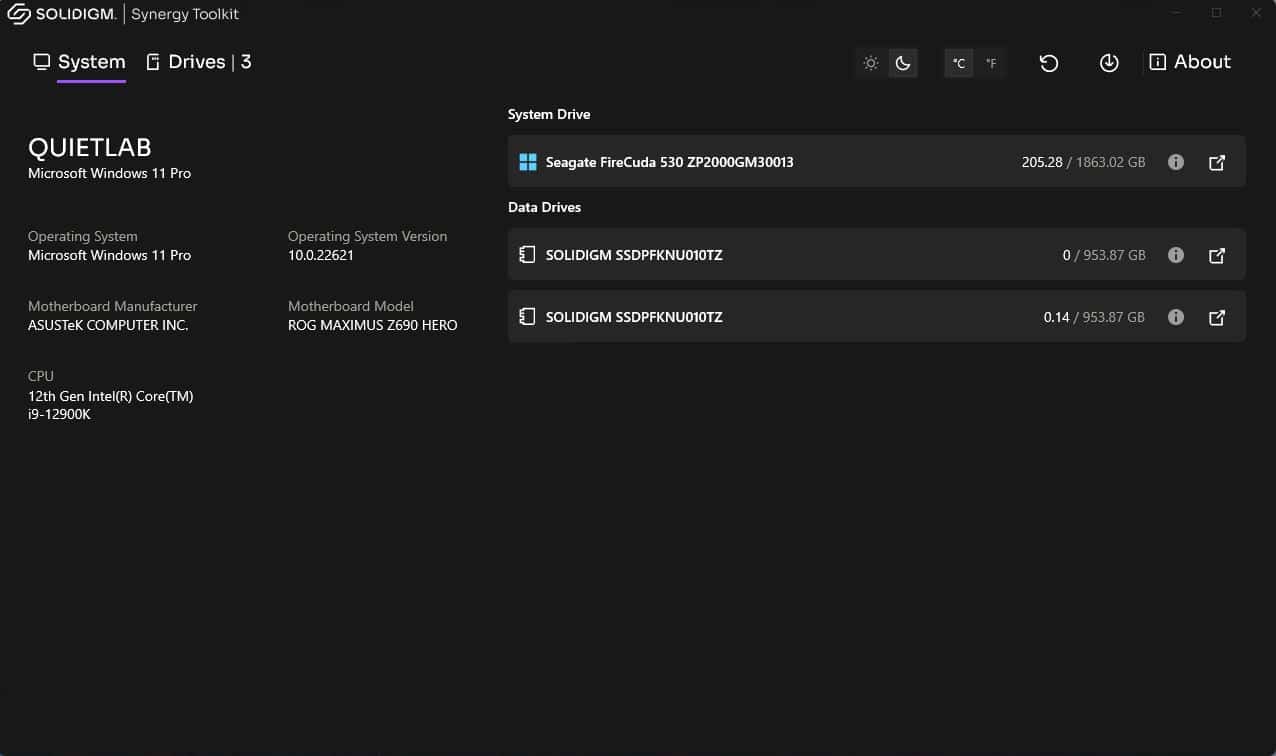Show info for SOLIDIGM drive with 0 GB used

pos(1176,255)
